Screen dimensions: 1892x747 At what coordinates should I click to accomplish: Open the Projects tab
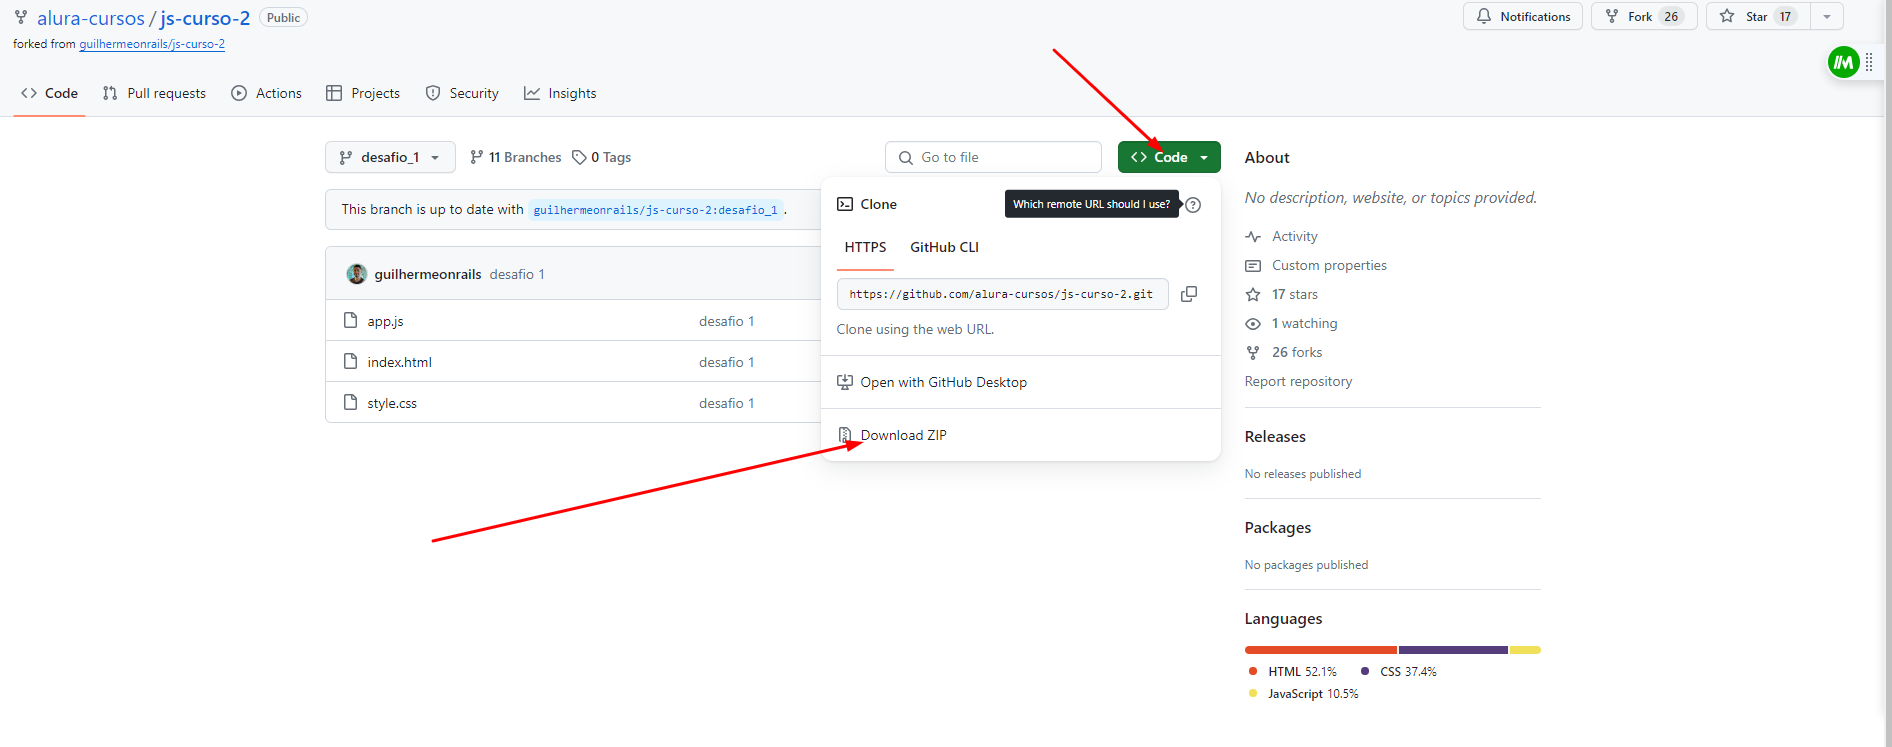pyautogui.click(x=363, y=93)
